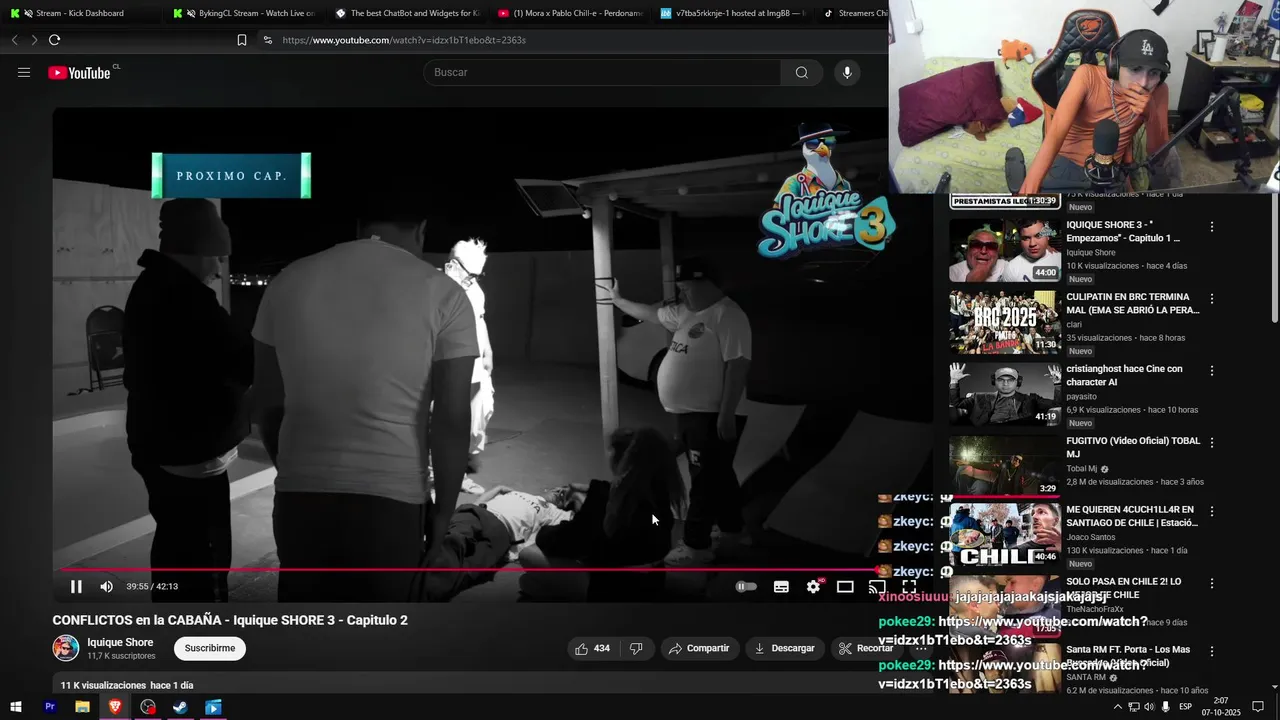Open options menu for cristianghost video
The width and height of the screenshot is (1280, 720).
1212,371
